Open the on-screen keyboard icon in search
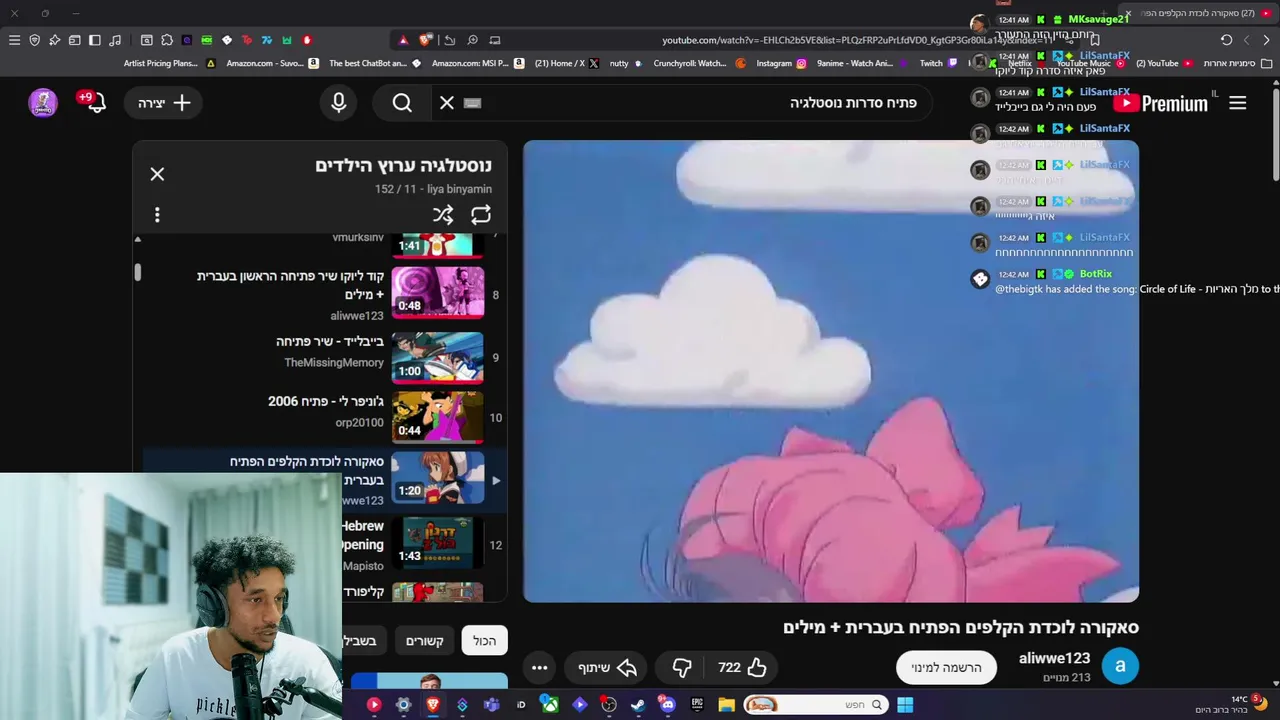Image resolution: width=1280 pixels, height=720 pixels. 473,103
